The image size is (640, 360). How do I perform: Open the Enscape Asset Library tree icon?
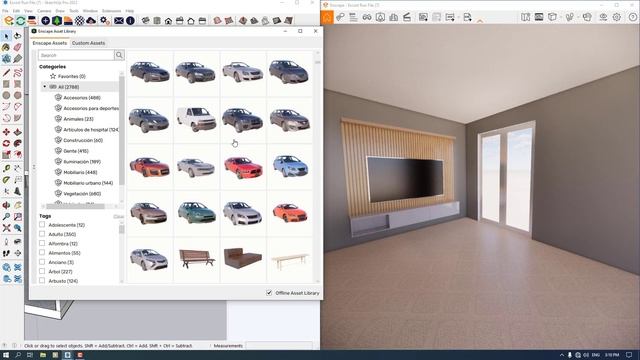57,20
